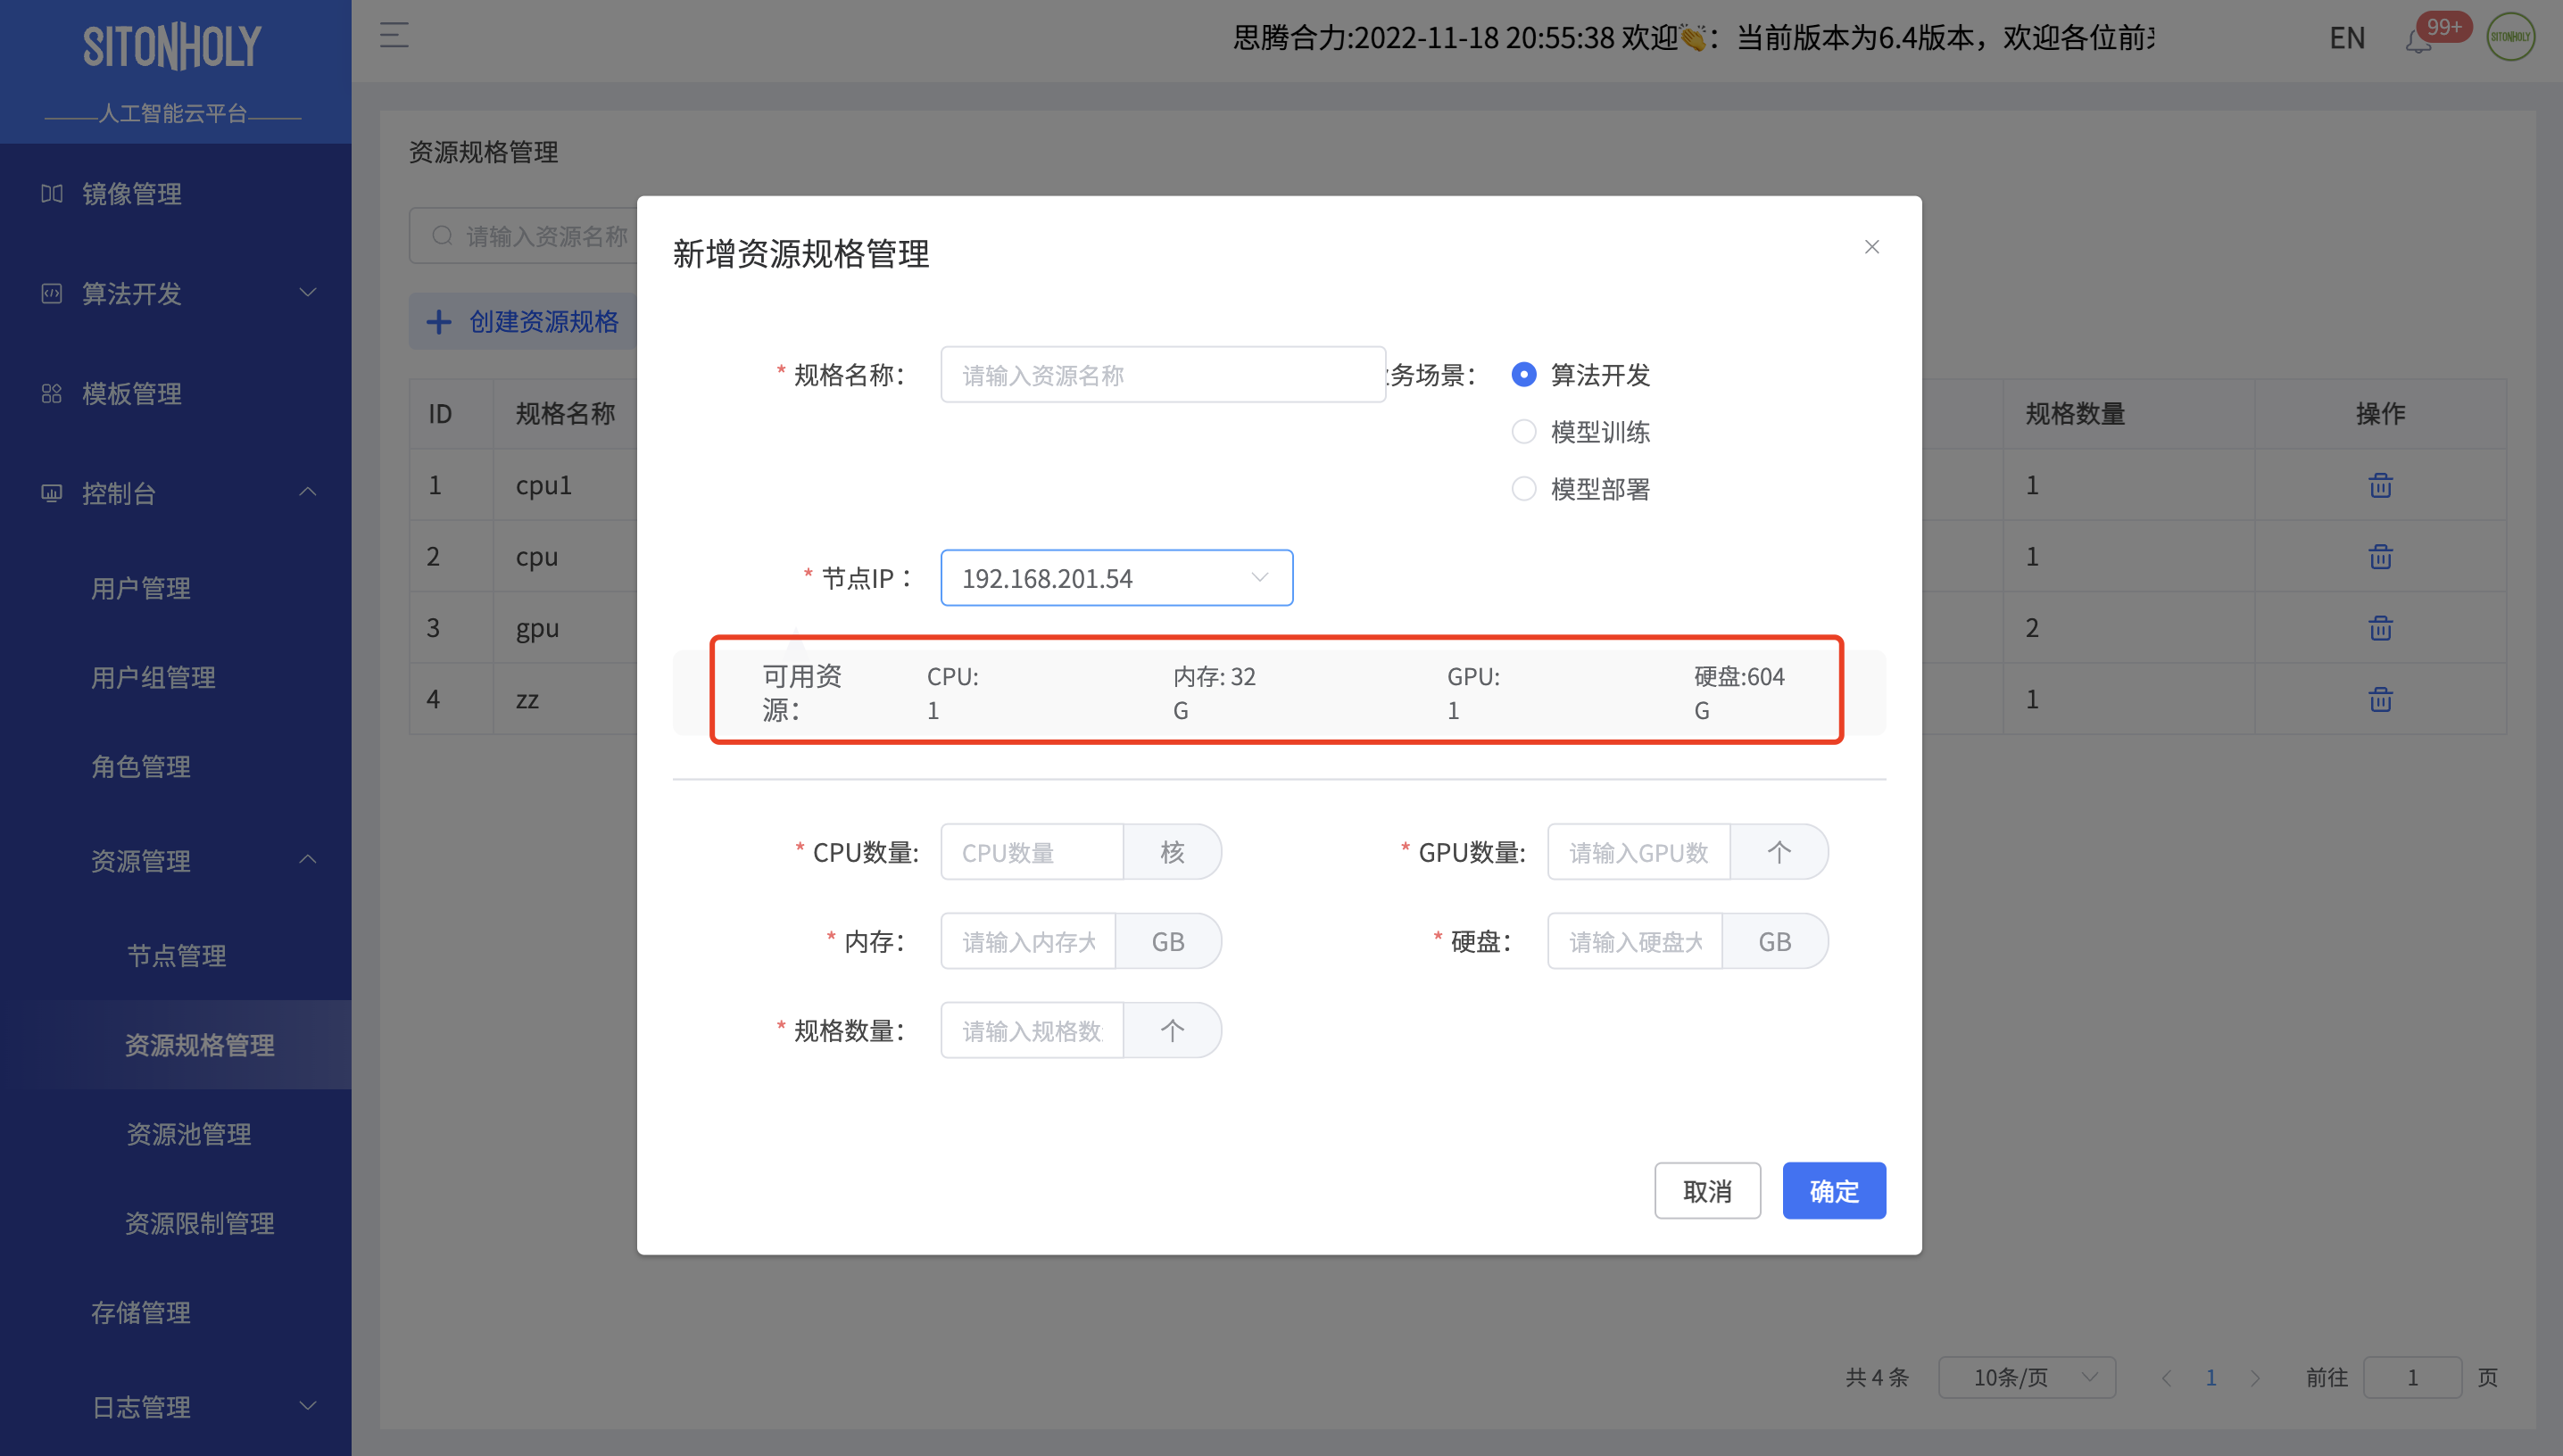Click the 创建资源规格 button
Viewport: 2563px width, 1456px height.
click(523, 321)
